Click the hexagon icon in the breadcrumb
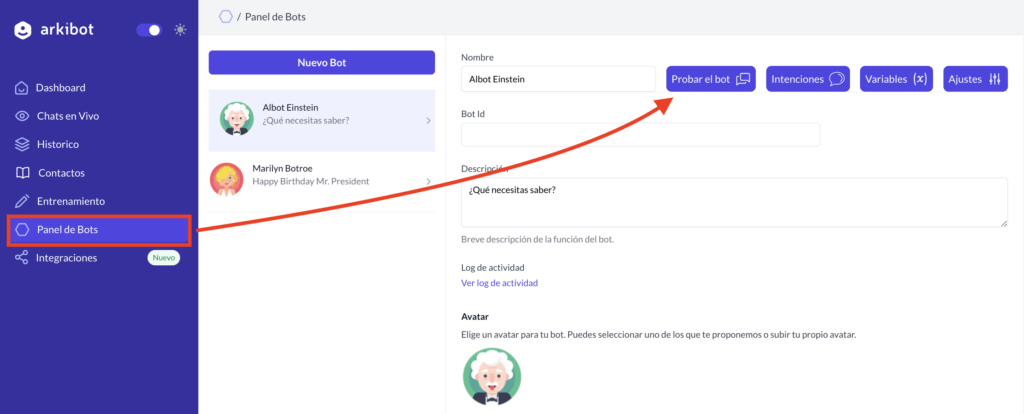 [x=226, y=17]
